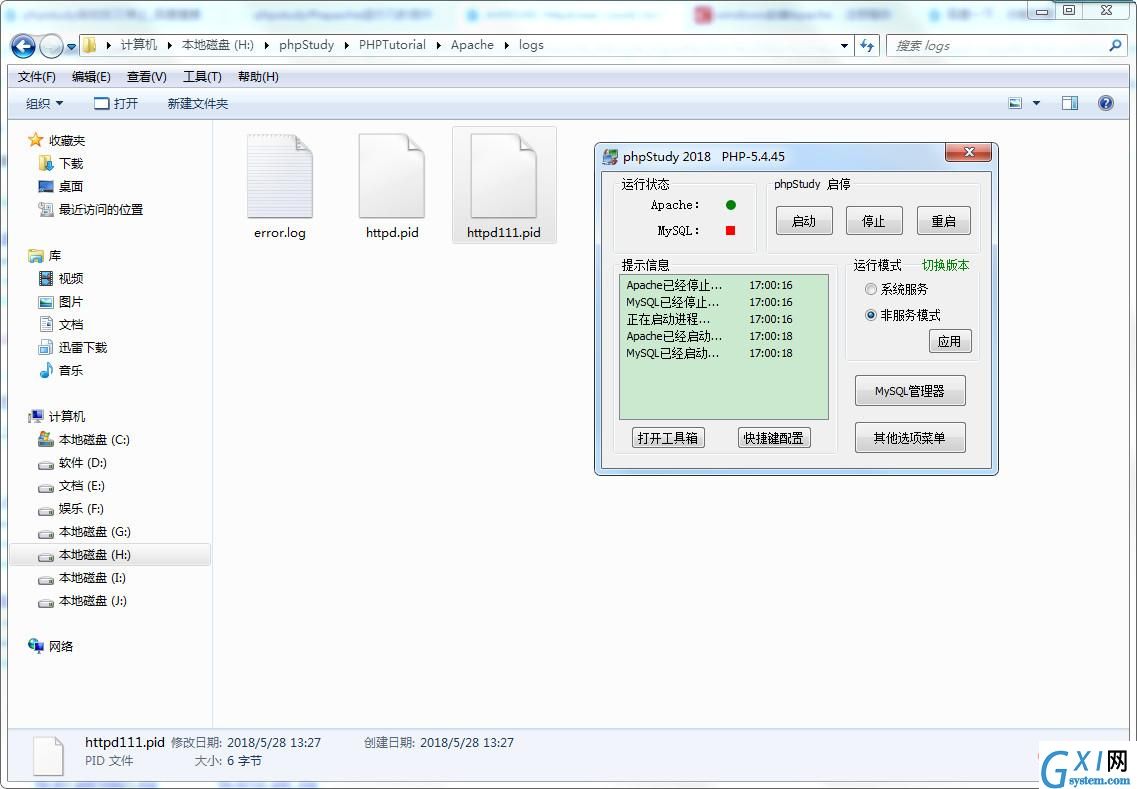Click the 切换版本 link
Image resolution: width=1137 pixels, height=789 pixels.
coord(945,265)
